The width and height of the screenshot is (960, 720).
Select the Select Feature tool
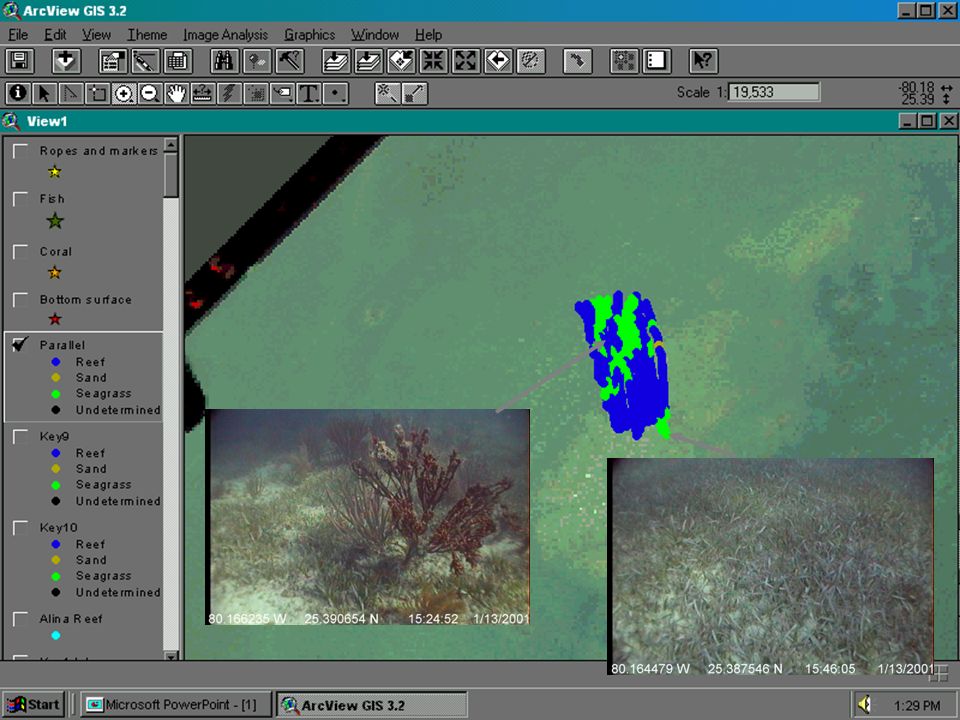click(97, 93)
